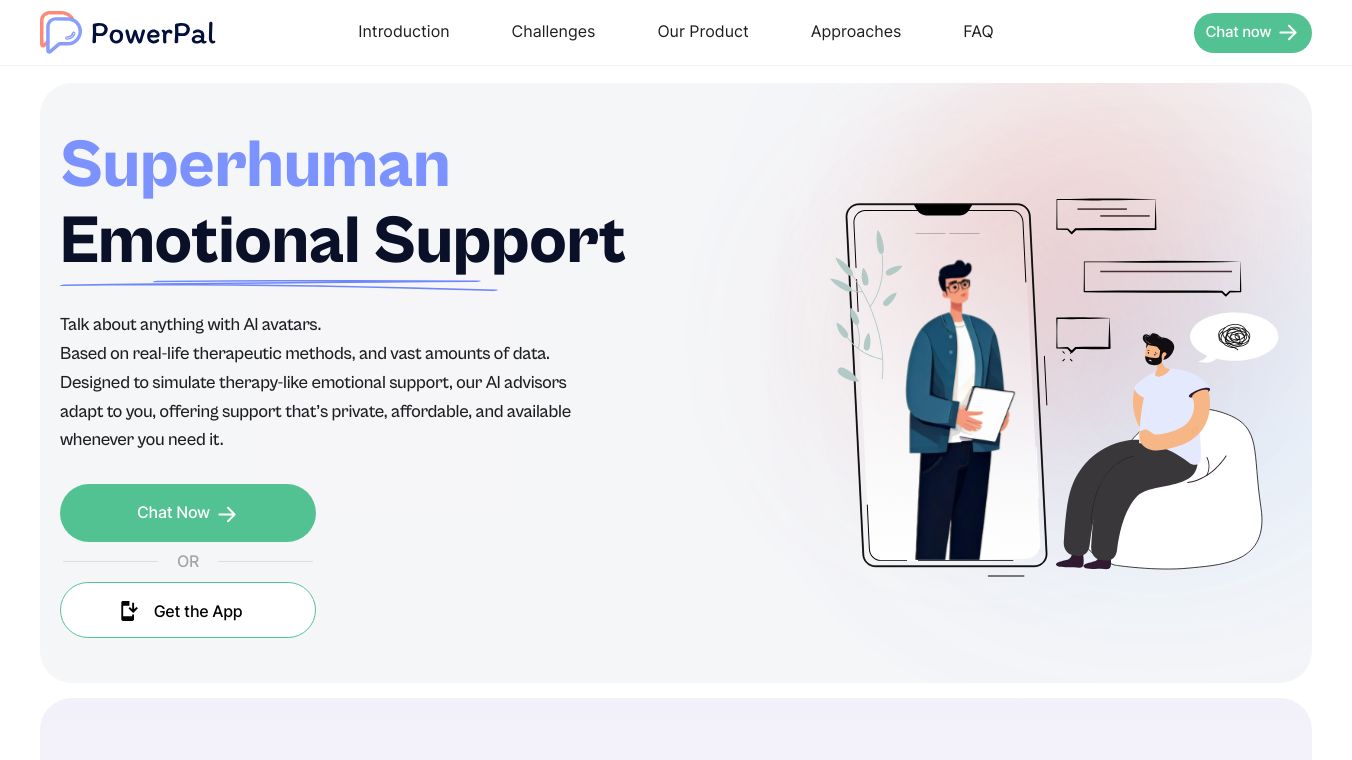Navigate to Approaches

[856, 32]
